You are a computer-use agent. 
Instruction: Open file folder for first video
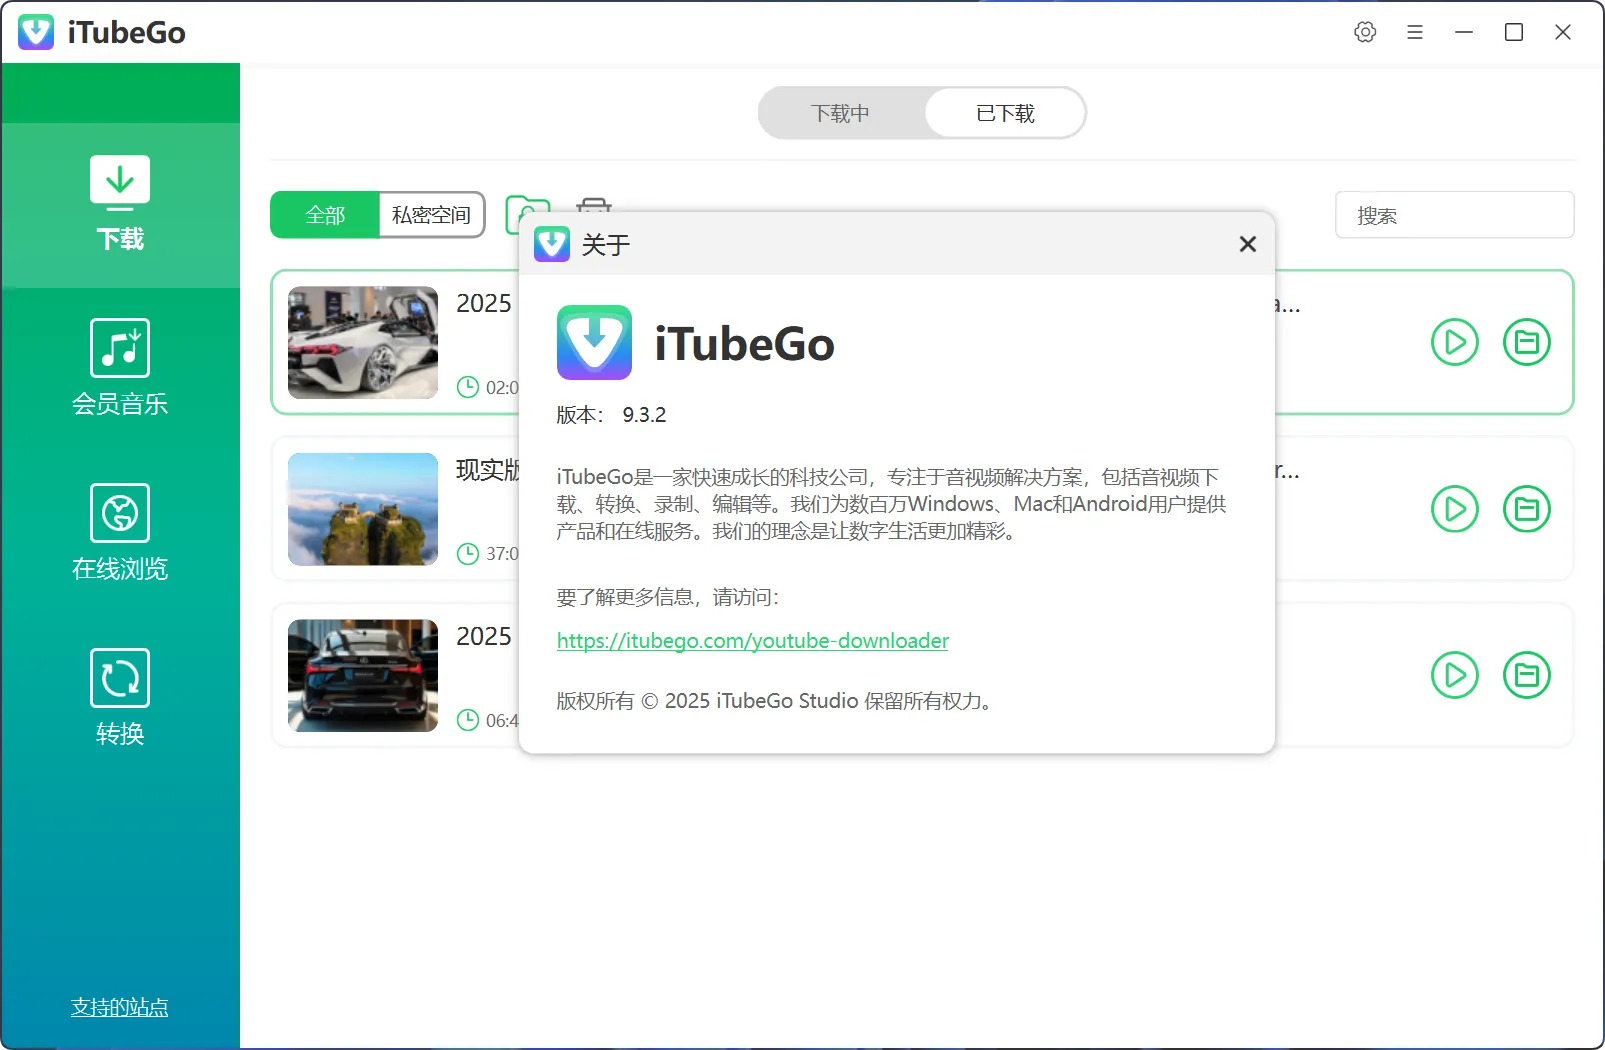[x=1526, y=342]
